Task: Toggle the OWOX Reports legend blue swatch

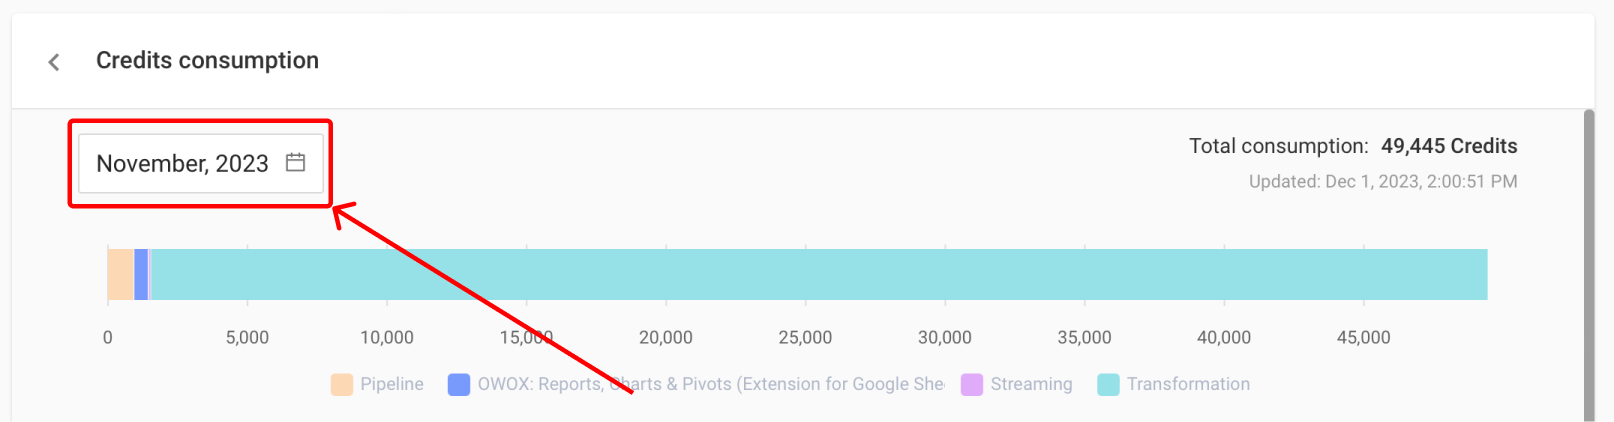Action: click(x=459, y=384)
